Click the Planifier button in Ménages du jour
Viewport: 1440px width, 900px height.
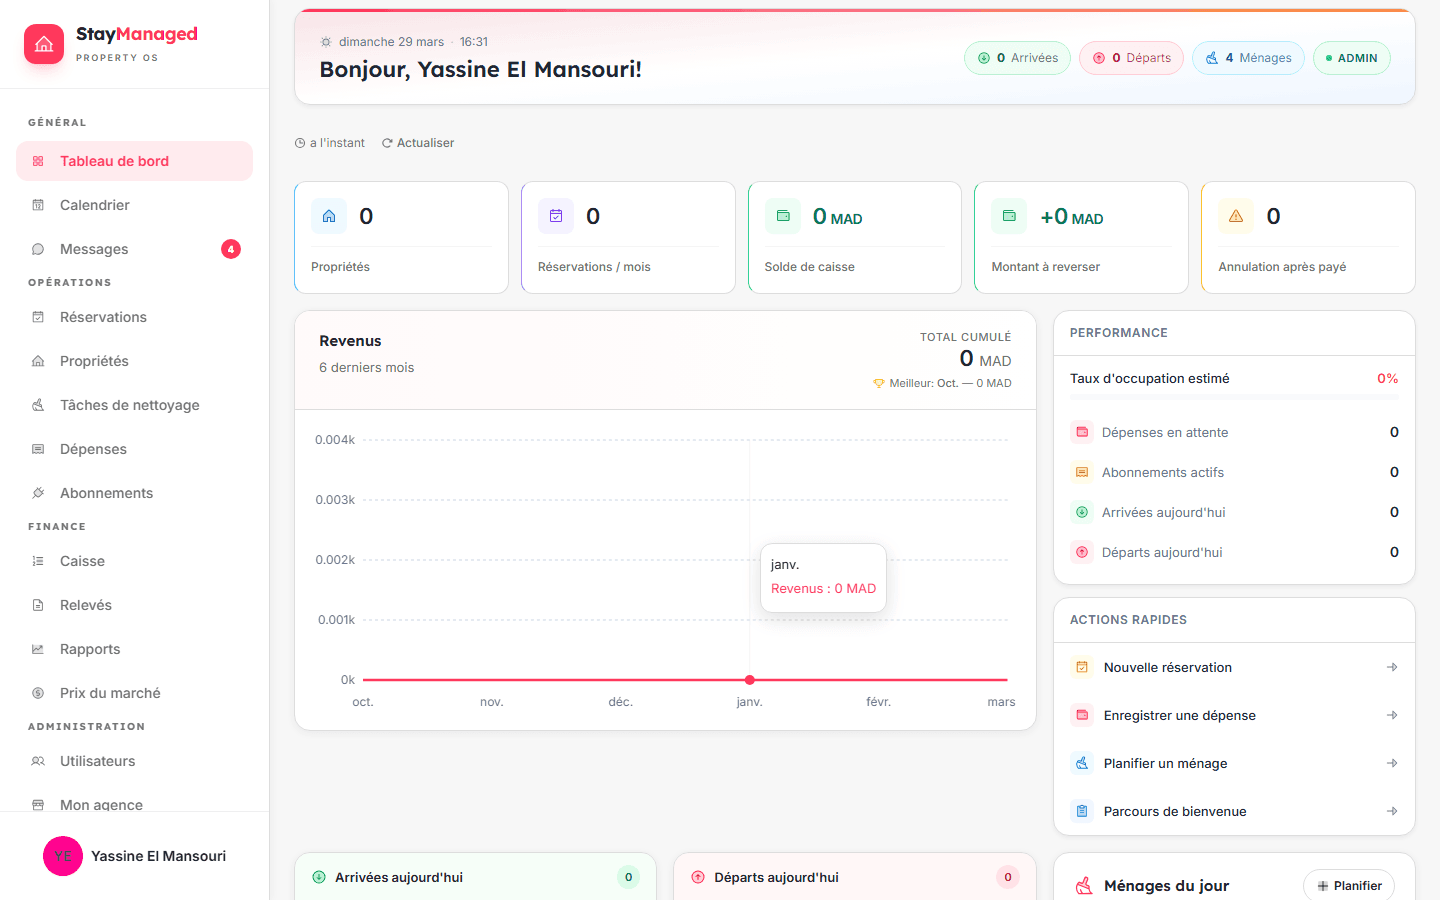click(1348, 885)
